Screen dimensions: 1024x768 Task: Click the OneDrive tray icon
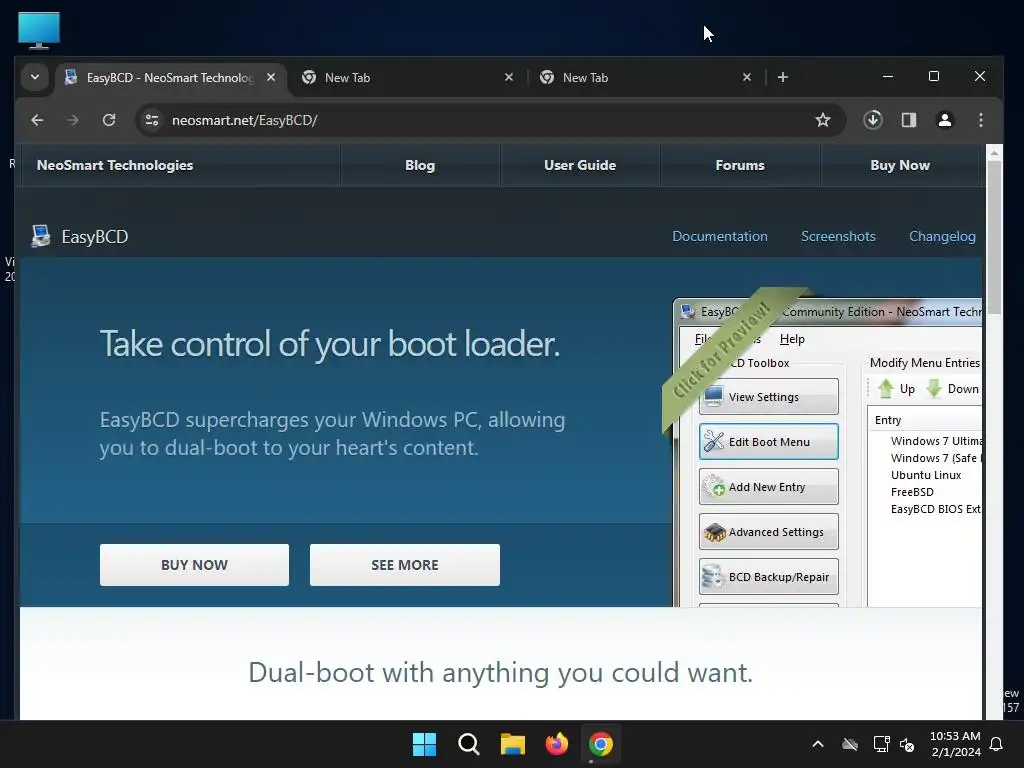click(x=850, y=744)
